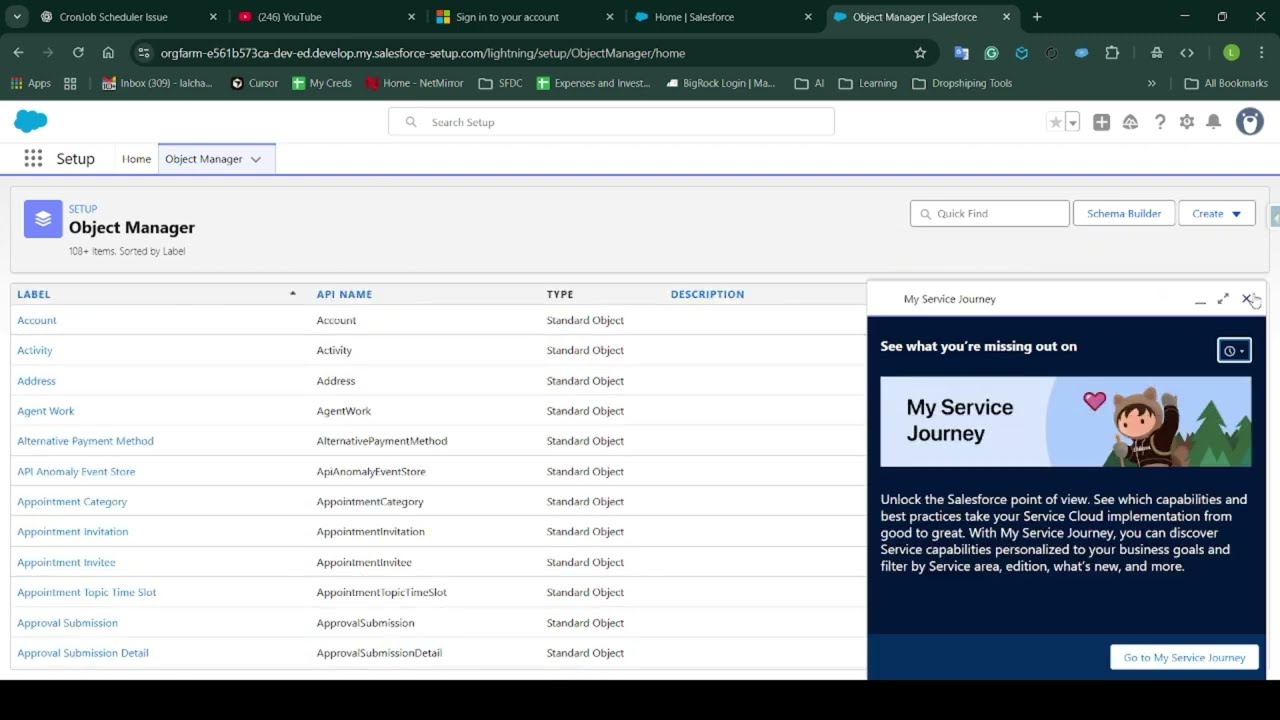Image resolution: width=1280 pixels, height=720 pixels.
Task: Open the browser home page icon
Action: coord(108,53)
